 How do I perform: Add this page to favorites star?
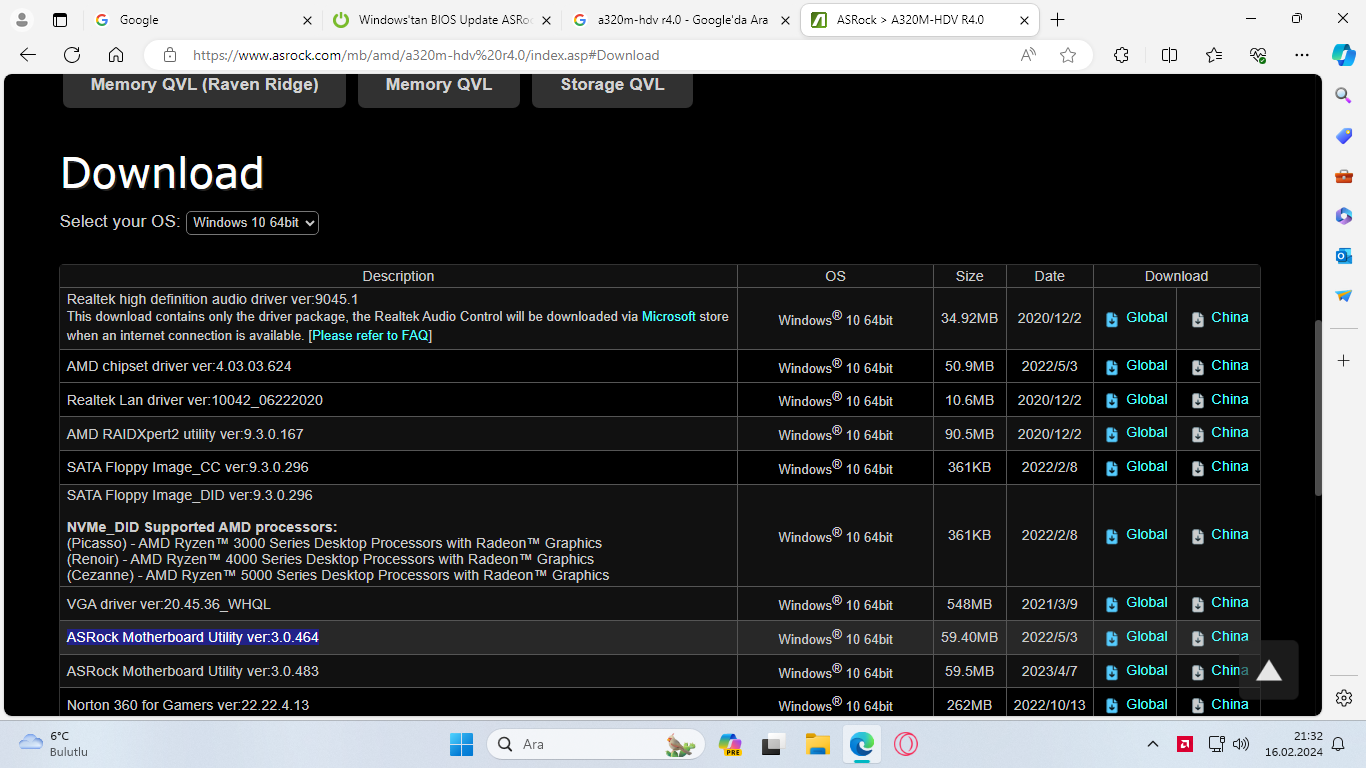tap(1068, 55)
